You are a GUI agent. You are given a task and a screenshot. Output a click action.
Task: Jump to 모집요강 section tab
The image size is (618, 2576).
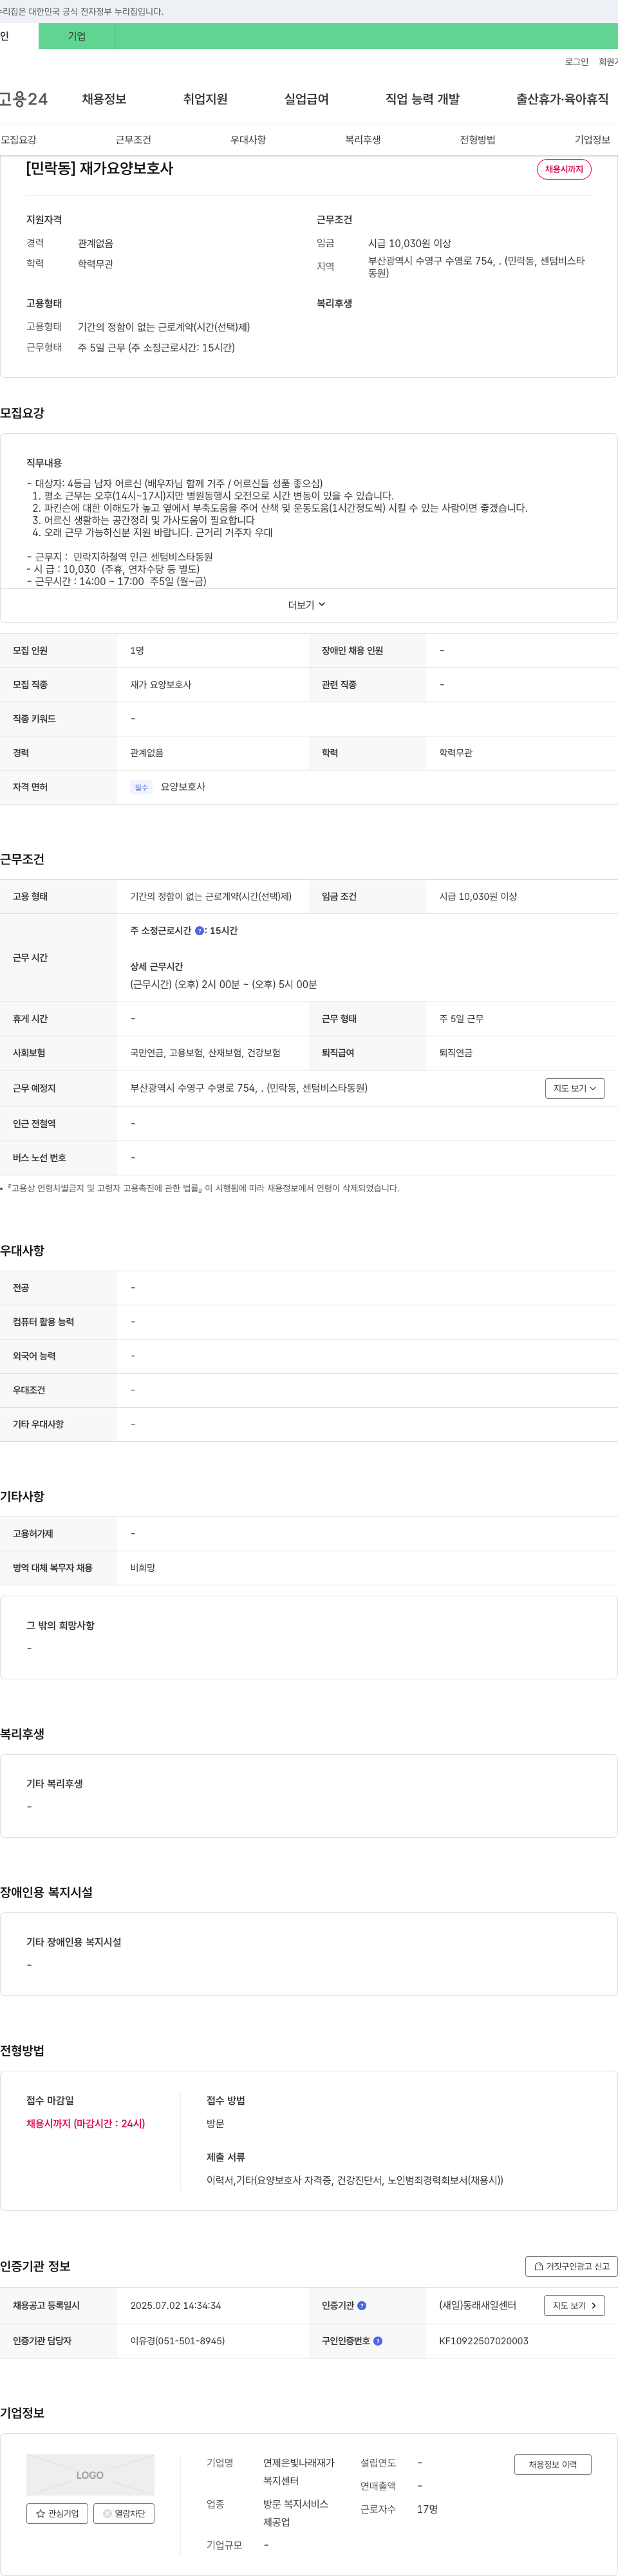point(19,140)
